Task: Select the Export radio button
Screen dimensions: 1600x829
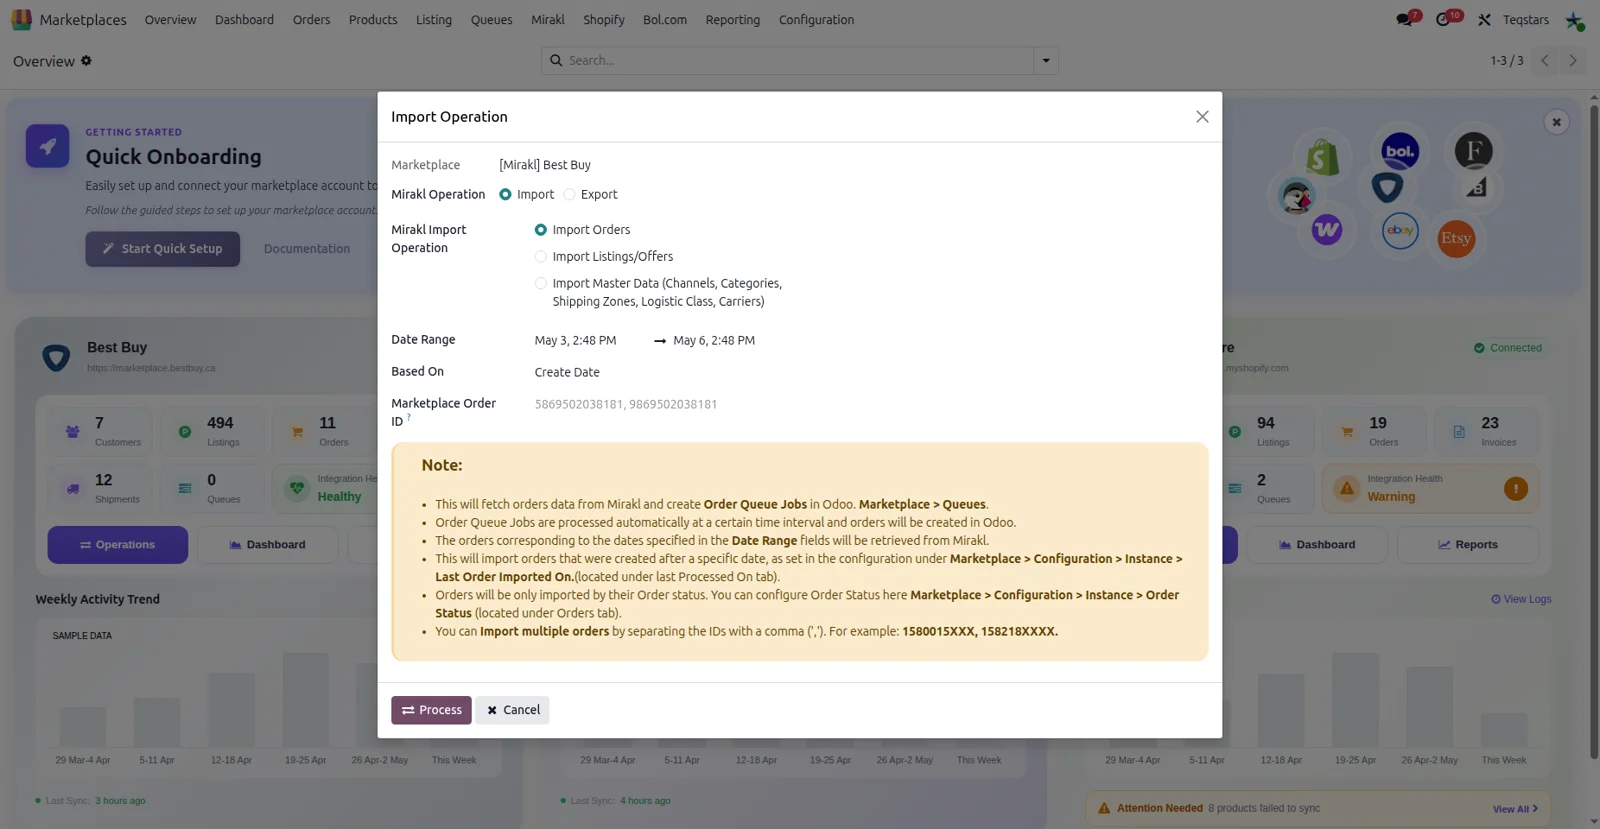Action: click(569, 194)
